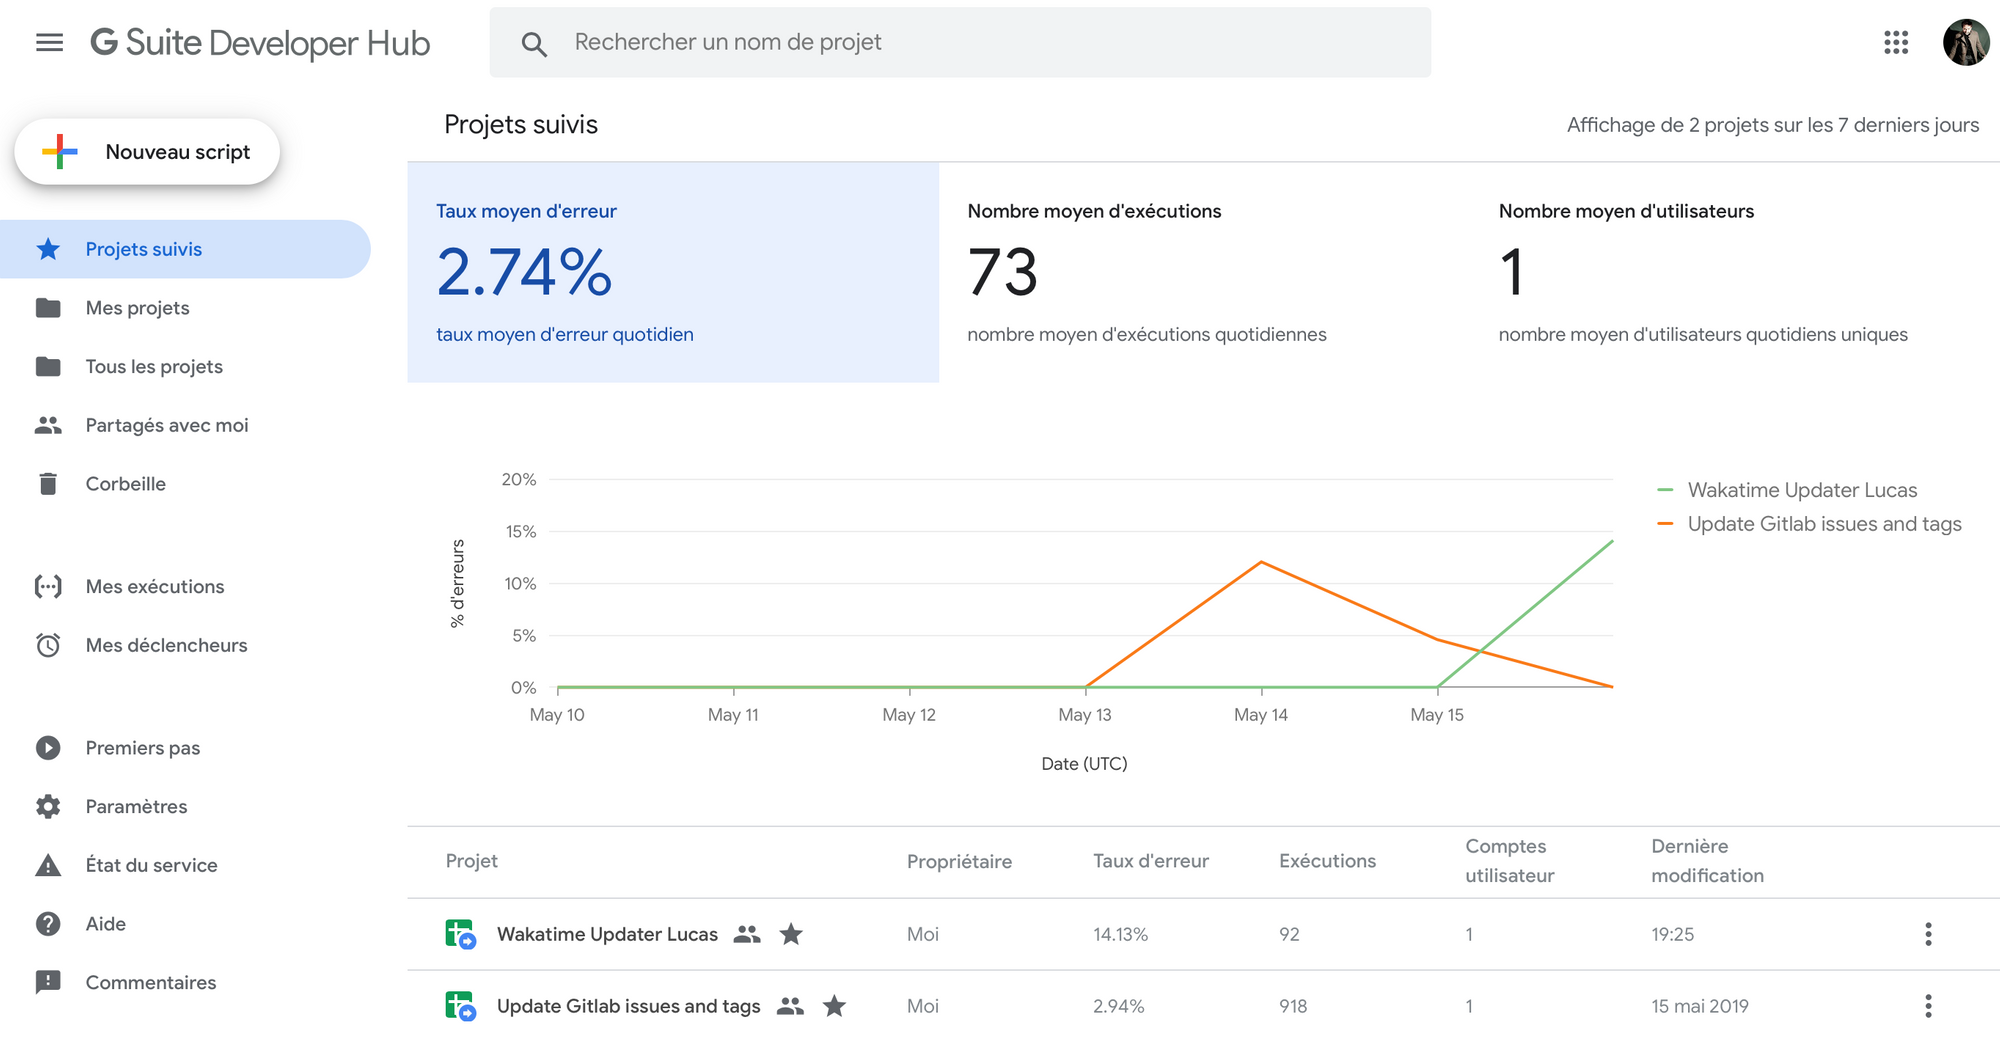Click the orange line peak at May 14
Image resolution: width=2000 pixels, height=1058 pixels.
click(1262, 562)
